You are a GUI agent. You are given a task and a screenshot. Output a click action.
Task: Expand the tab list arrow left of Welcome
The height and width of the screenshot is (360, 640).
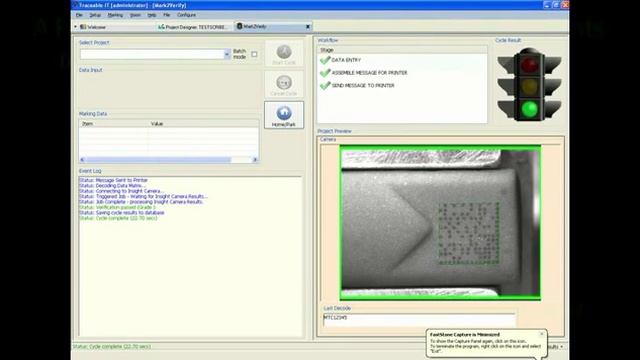click(x=76, y=27)
